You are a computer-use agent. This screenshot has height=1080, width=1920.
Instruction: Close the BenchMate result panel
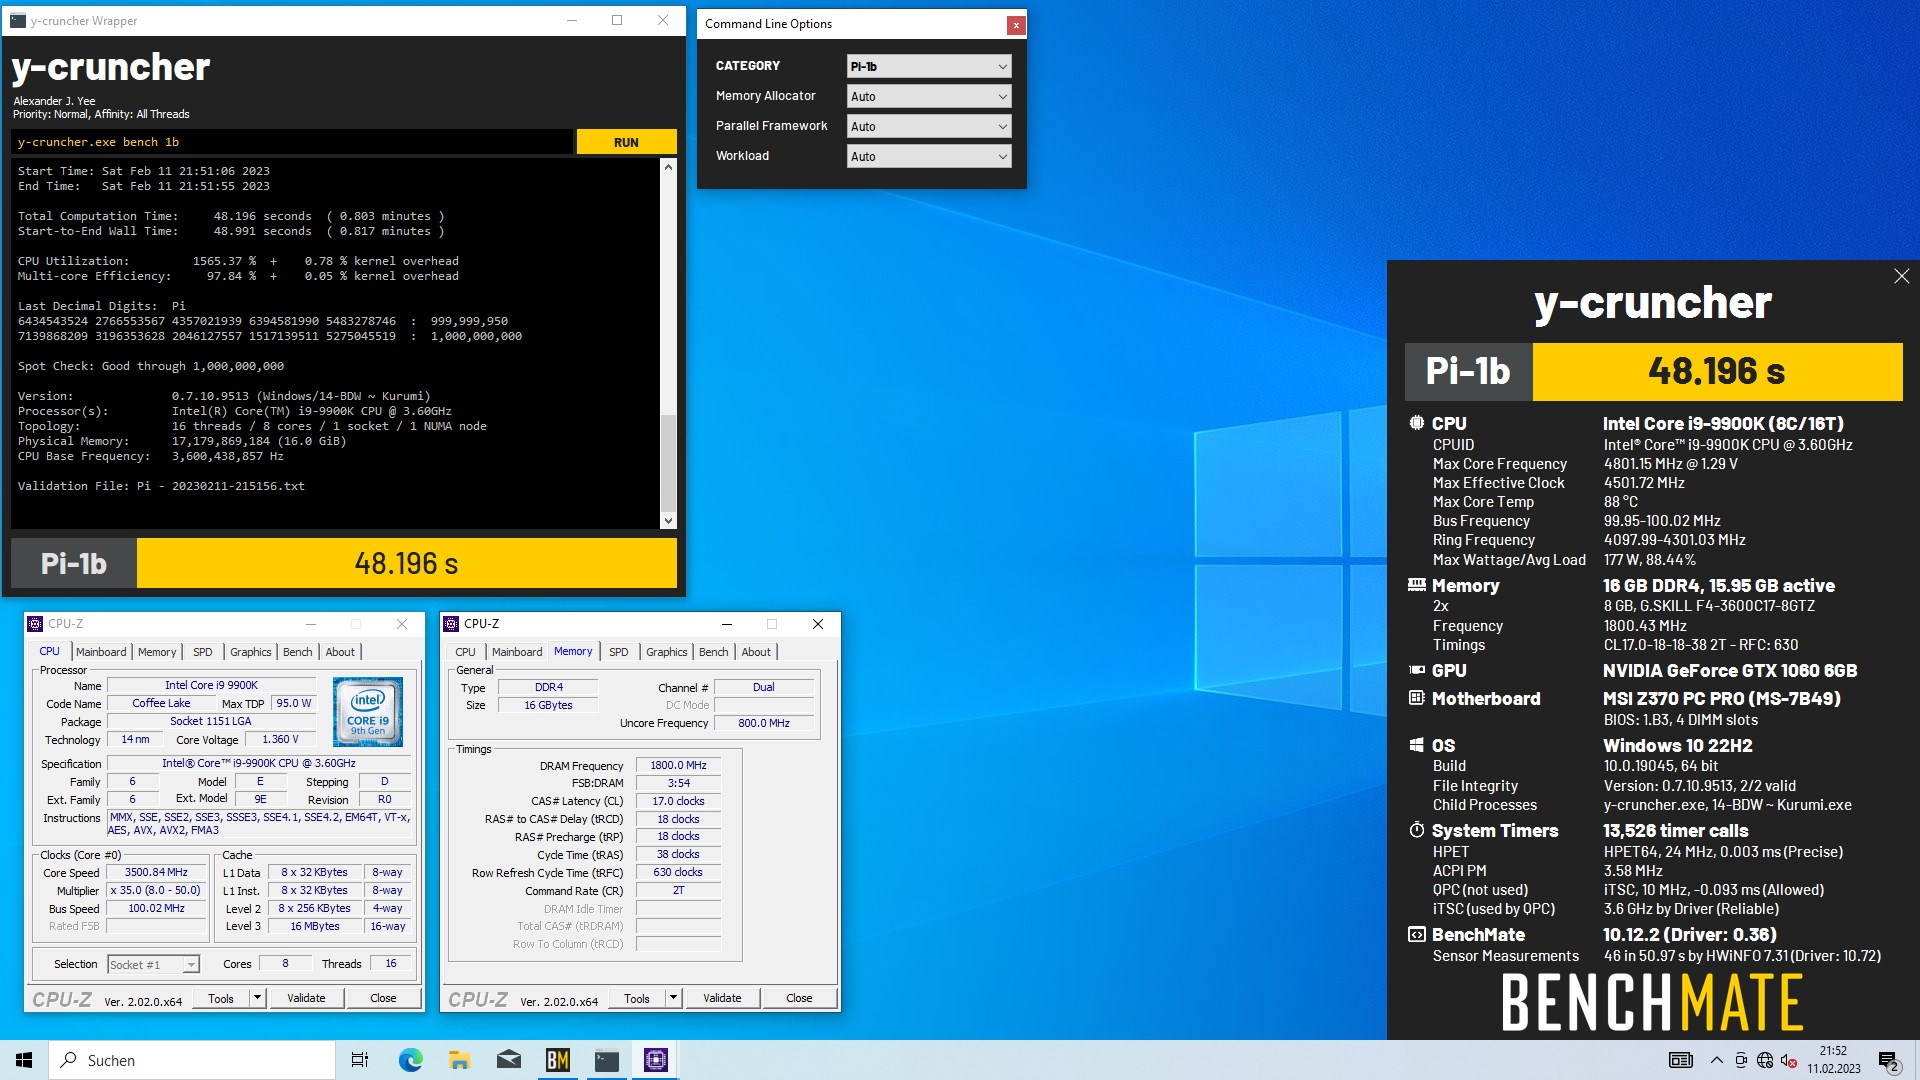coord(1901,276)
